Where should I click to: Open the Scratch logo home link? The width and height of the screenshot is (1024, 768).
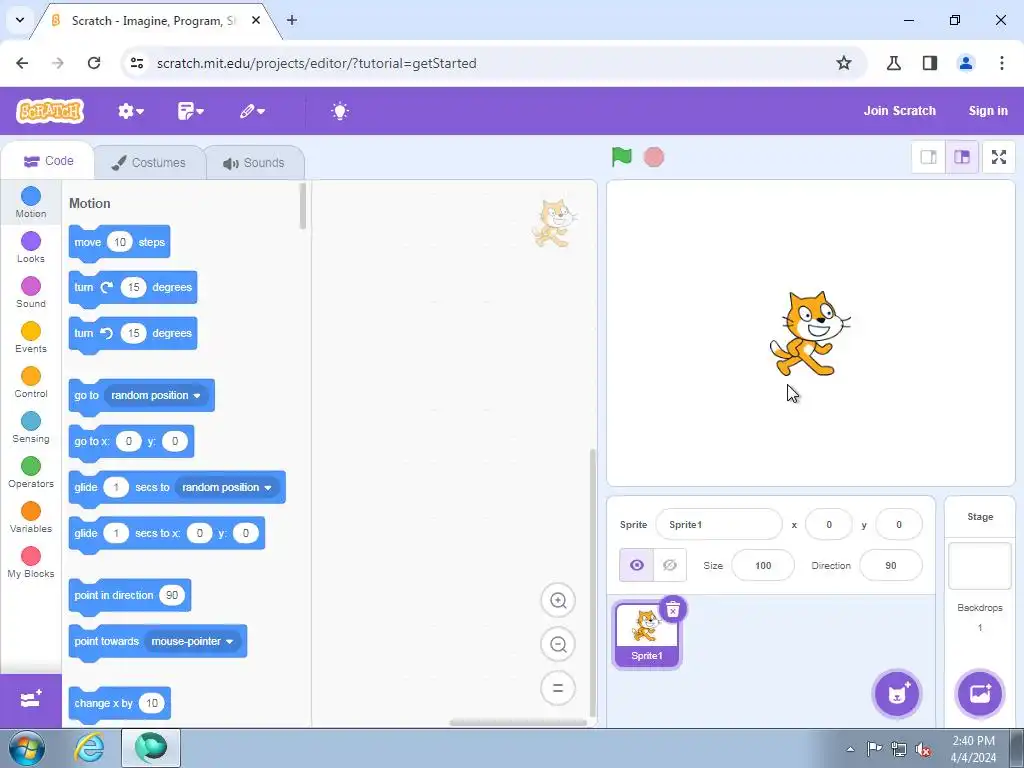(50, 111)
